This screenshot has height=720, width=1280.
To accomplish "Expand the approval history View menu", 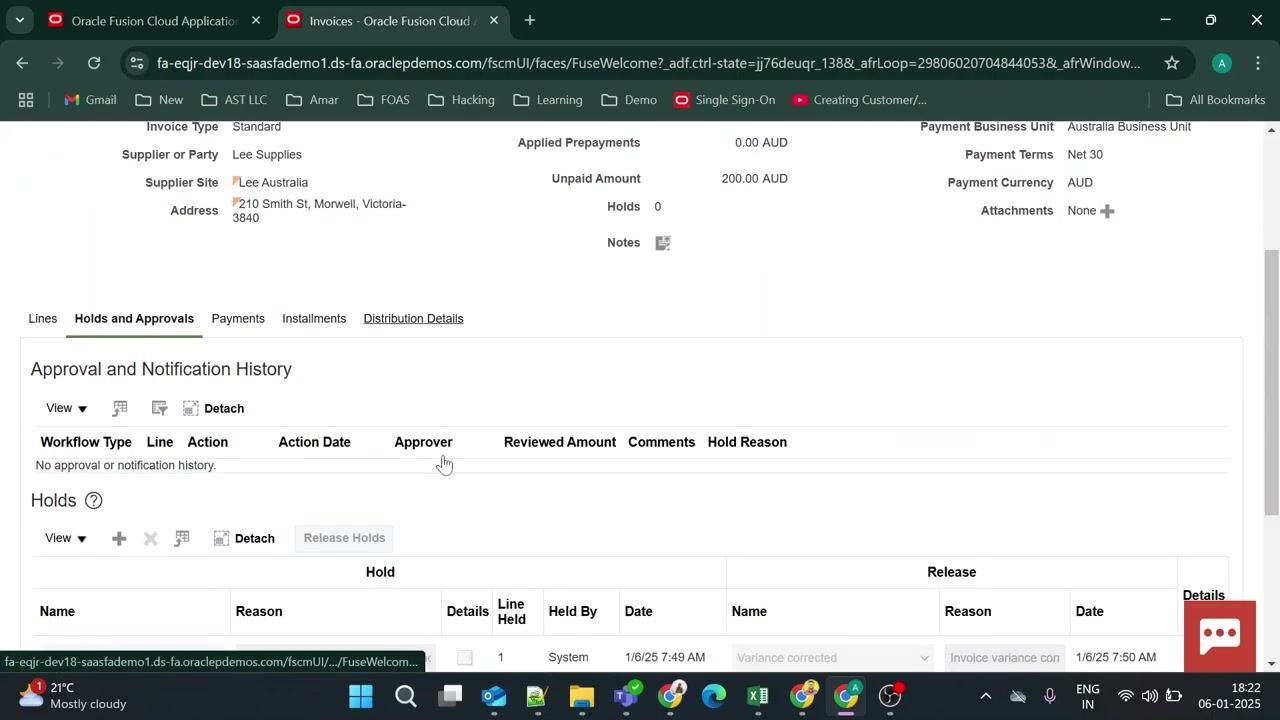I will pos(67,408).
